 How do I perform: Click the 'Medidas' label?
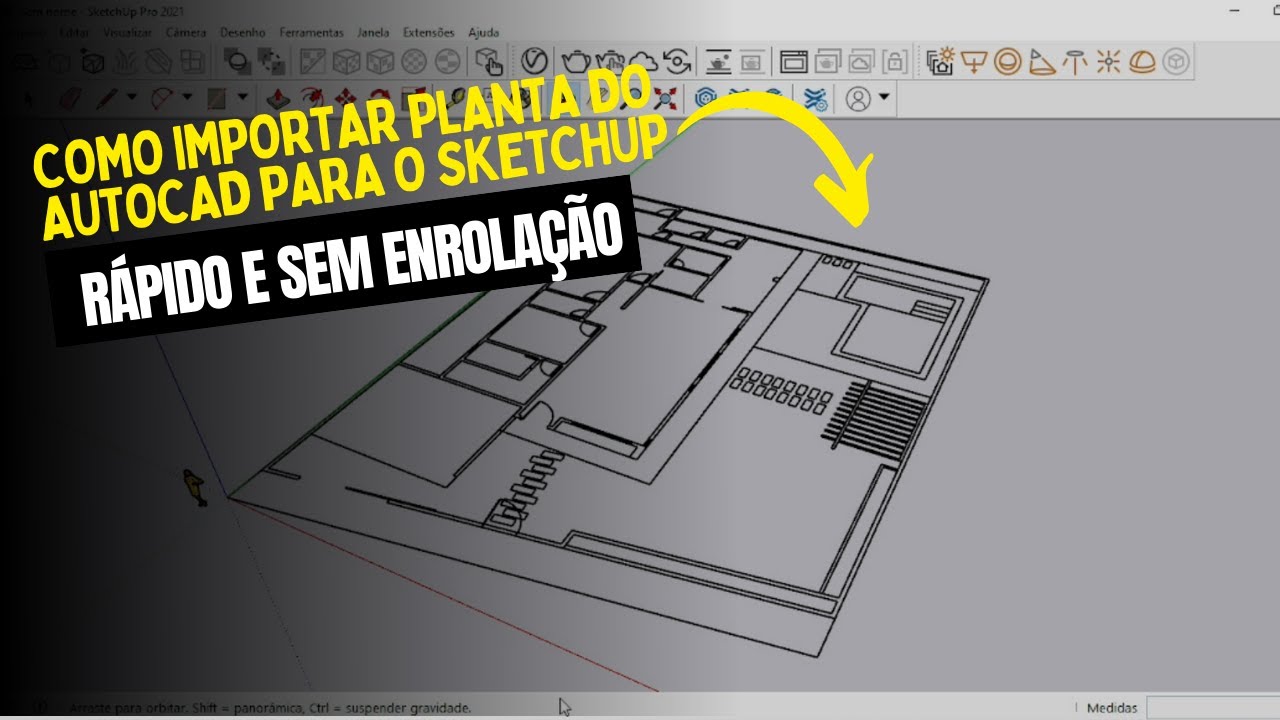1112,708
